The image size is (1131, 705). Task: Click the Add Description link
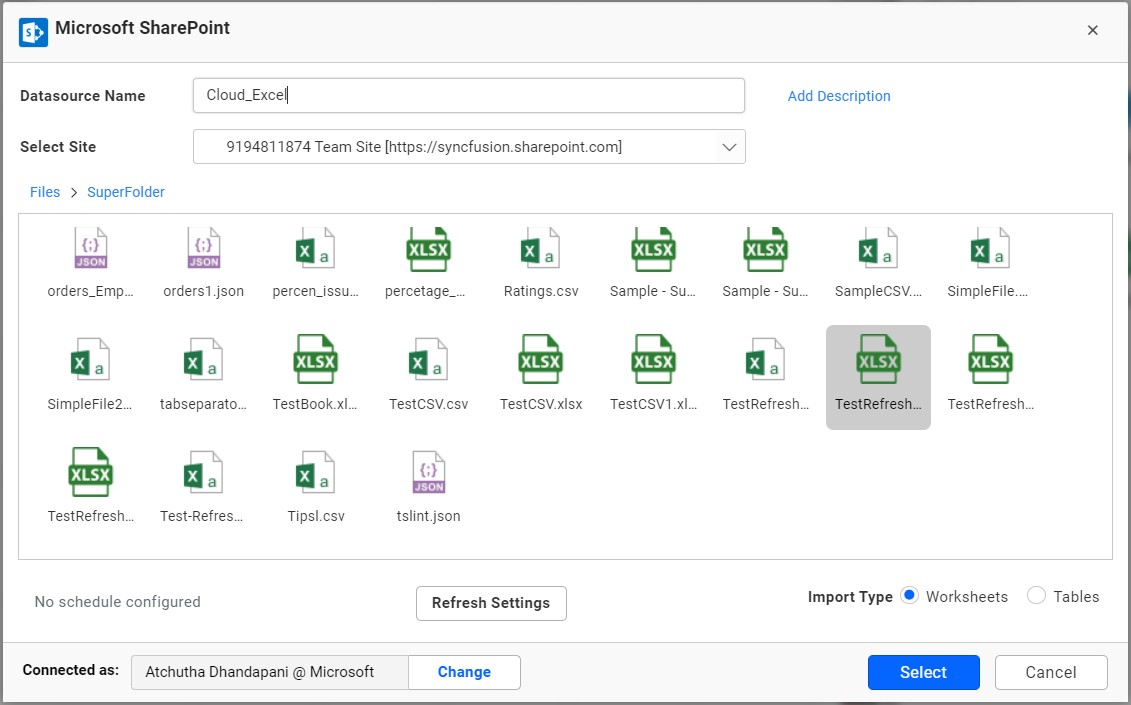pyautogui.click(x=839, y=96)
